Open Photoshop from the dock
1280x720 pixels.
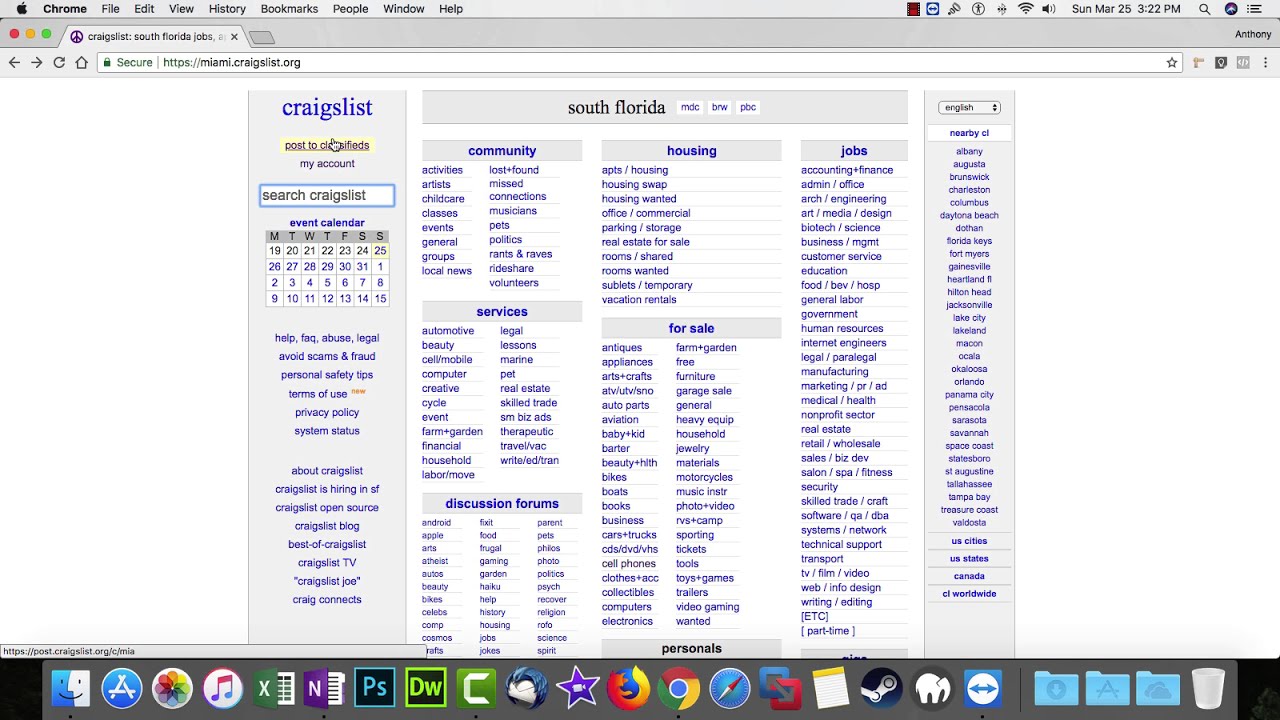pyautogui.click(x=375, y=689)
